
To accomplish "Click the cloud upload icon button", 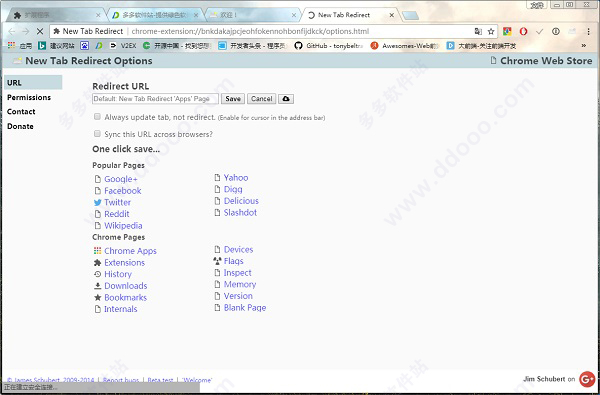I will [286, 99].
